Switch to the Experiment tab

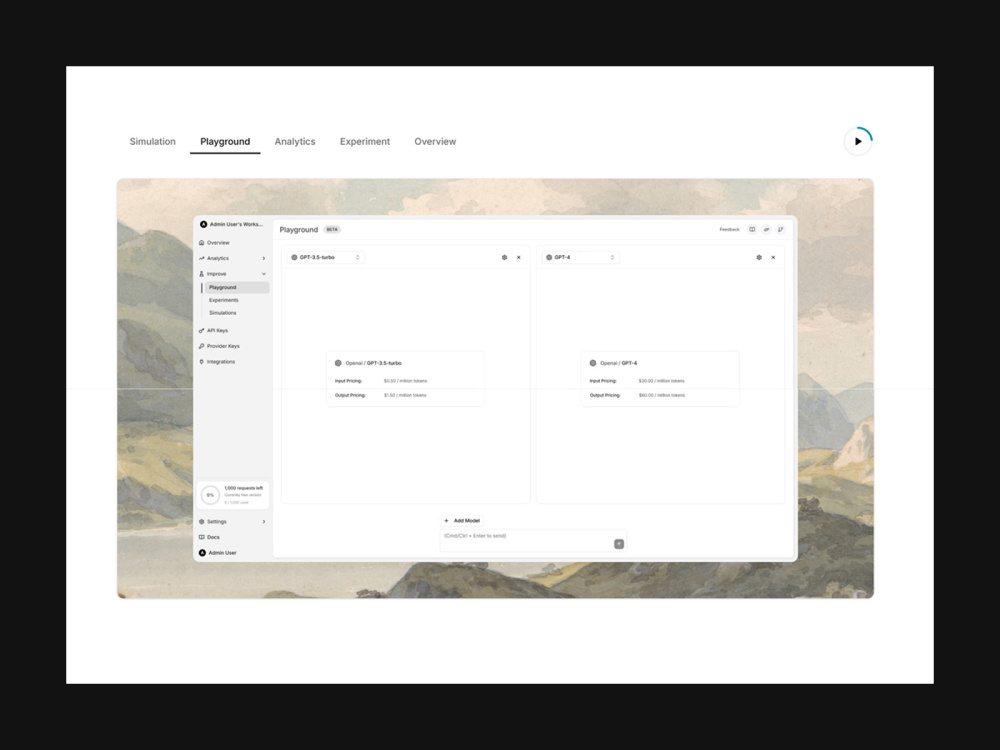[365, 142]
